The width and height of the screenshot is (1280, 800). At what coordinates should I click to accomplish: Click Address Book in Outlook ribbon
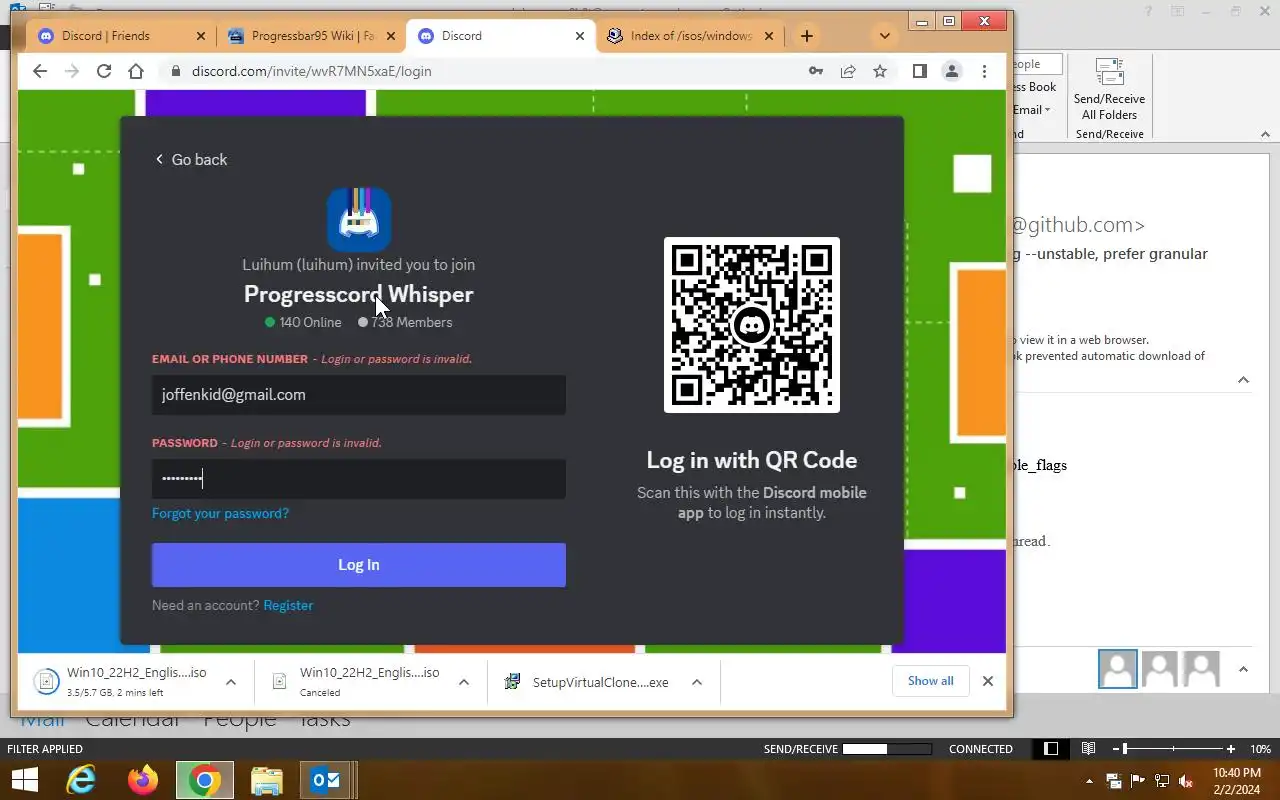pos(1034,87)
